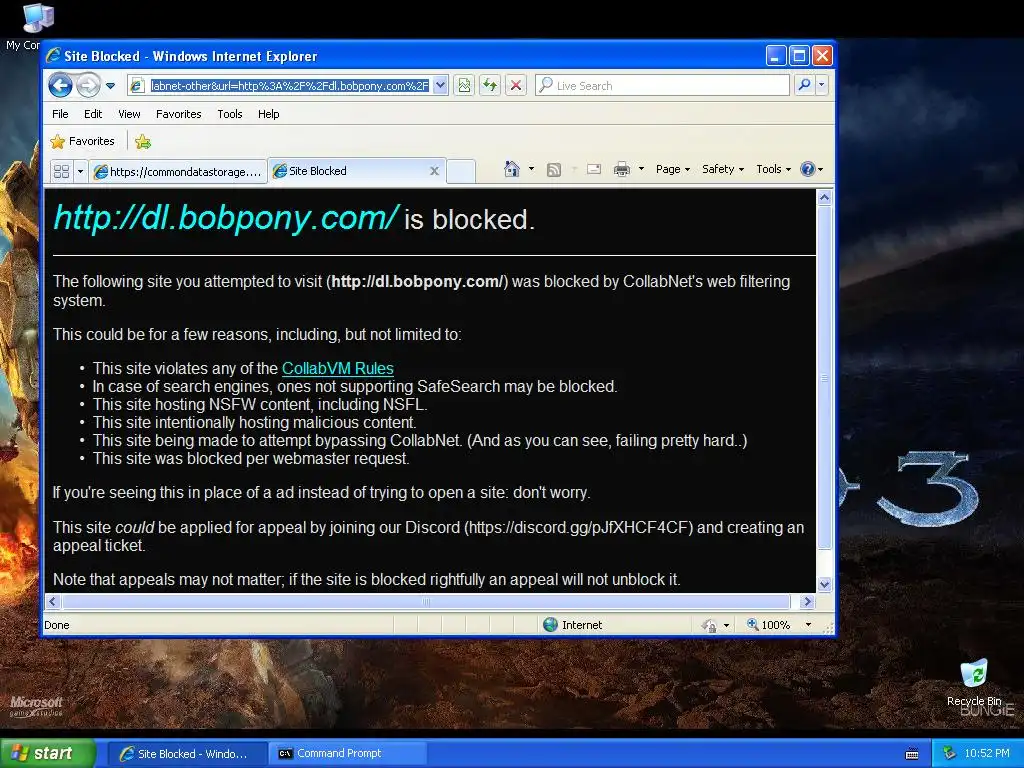Click Site Blocked taskbar button
1024x768 pixels.
tap(187, 754)
